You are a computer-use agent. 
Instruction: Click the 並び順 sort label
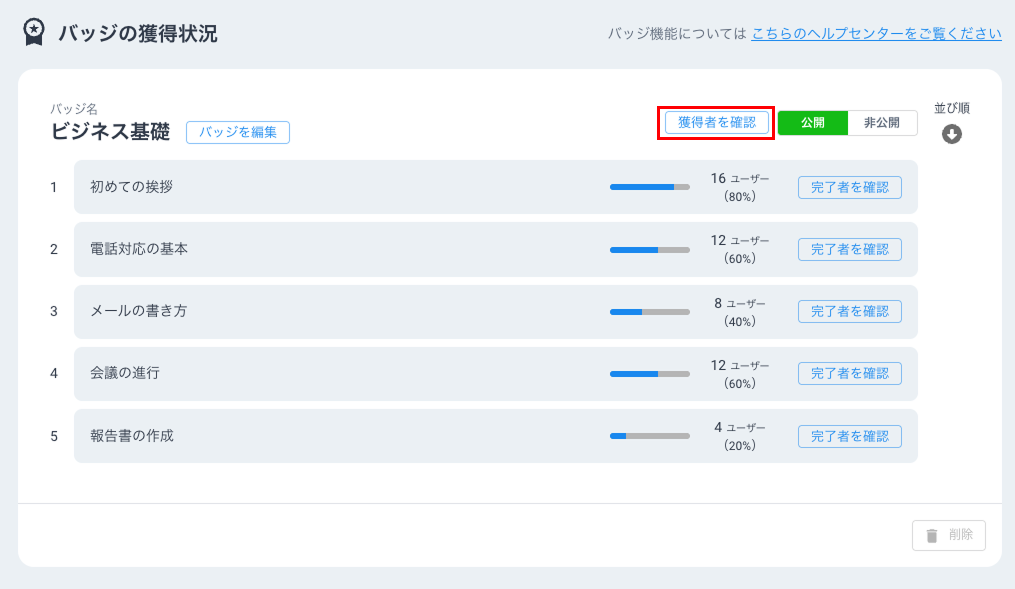pyautogui.click(x=951, y=108)
